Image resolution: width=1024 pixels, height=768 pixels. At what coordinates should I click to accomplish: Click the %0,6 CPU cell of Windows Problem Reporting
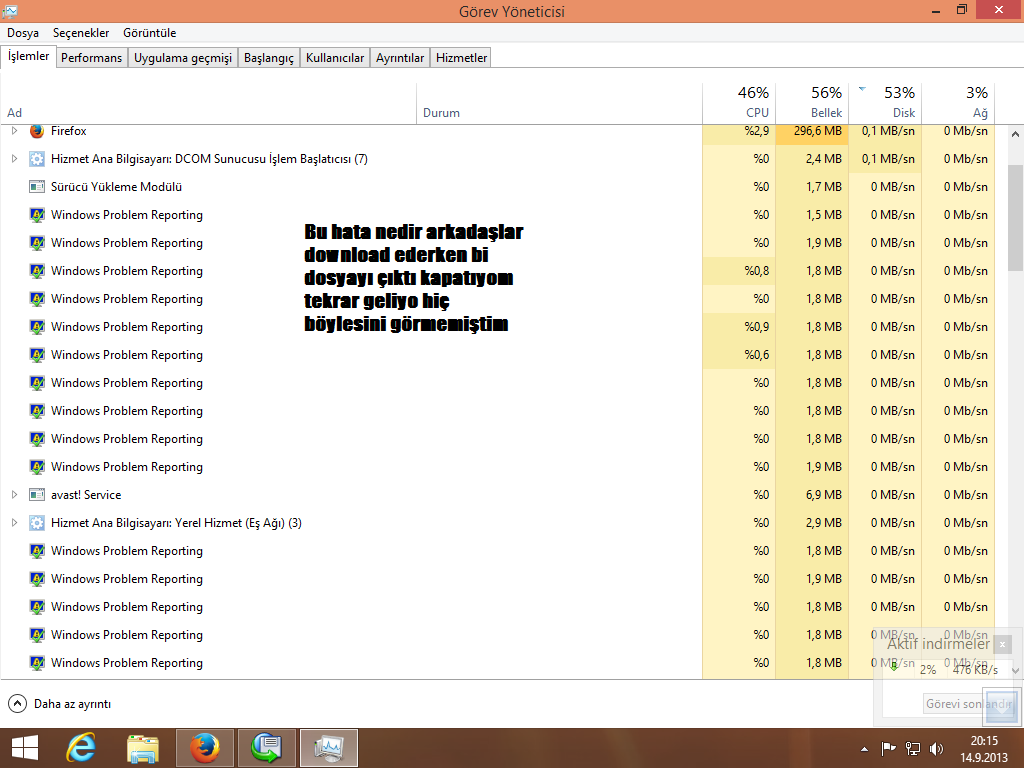click(x=739, y=355)
